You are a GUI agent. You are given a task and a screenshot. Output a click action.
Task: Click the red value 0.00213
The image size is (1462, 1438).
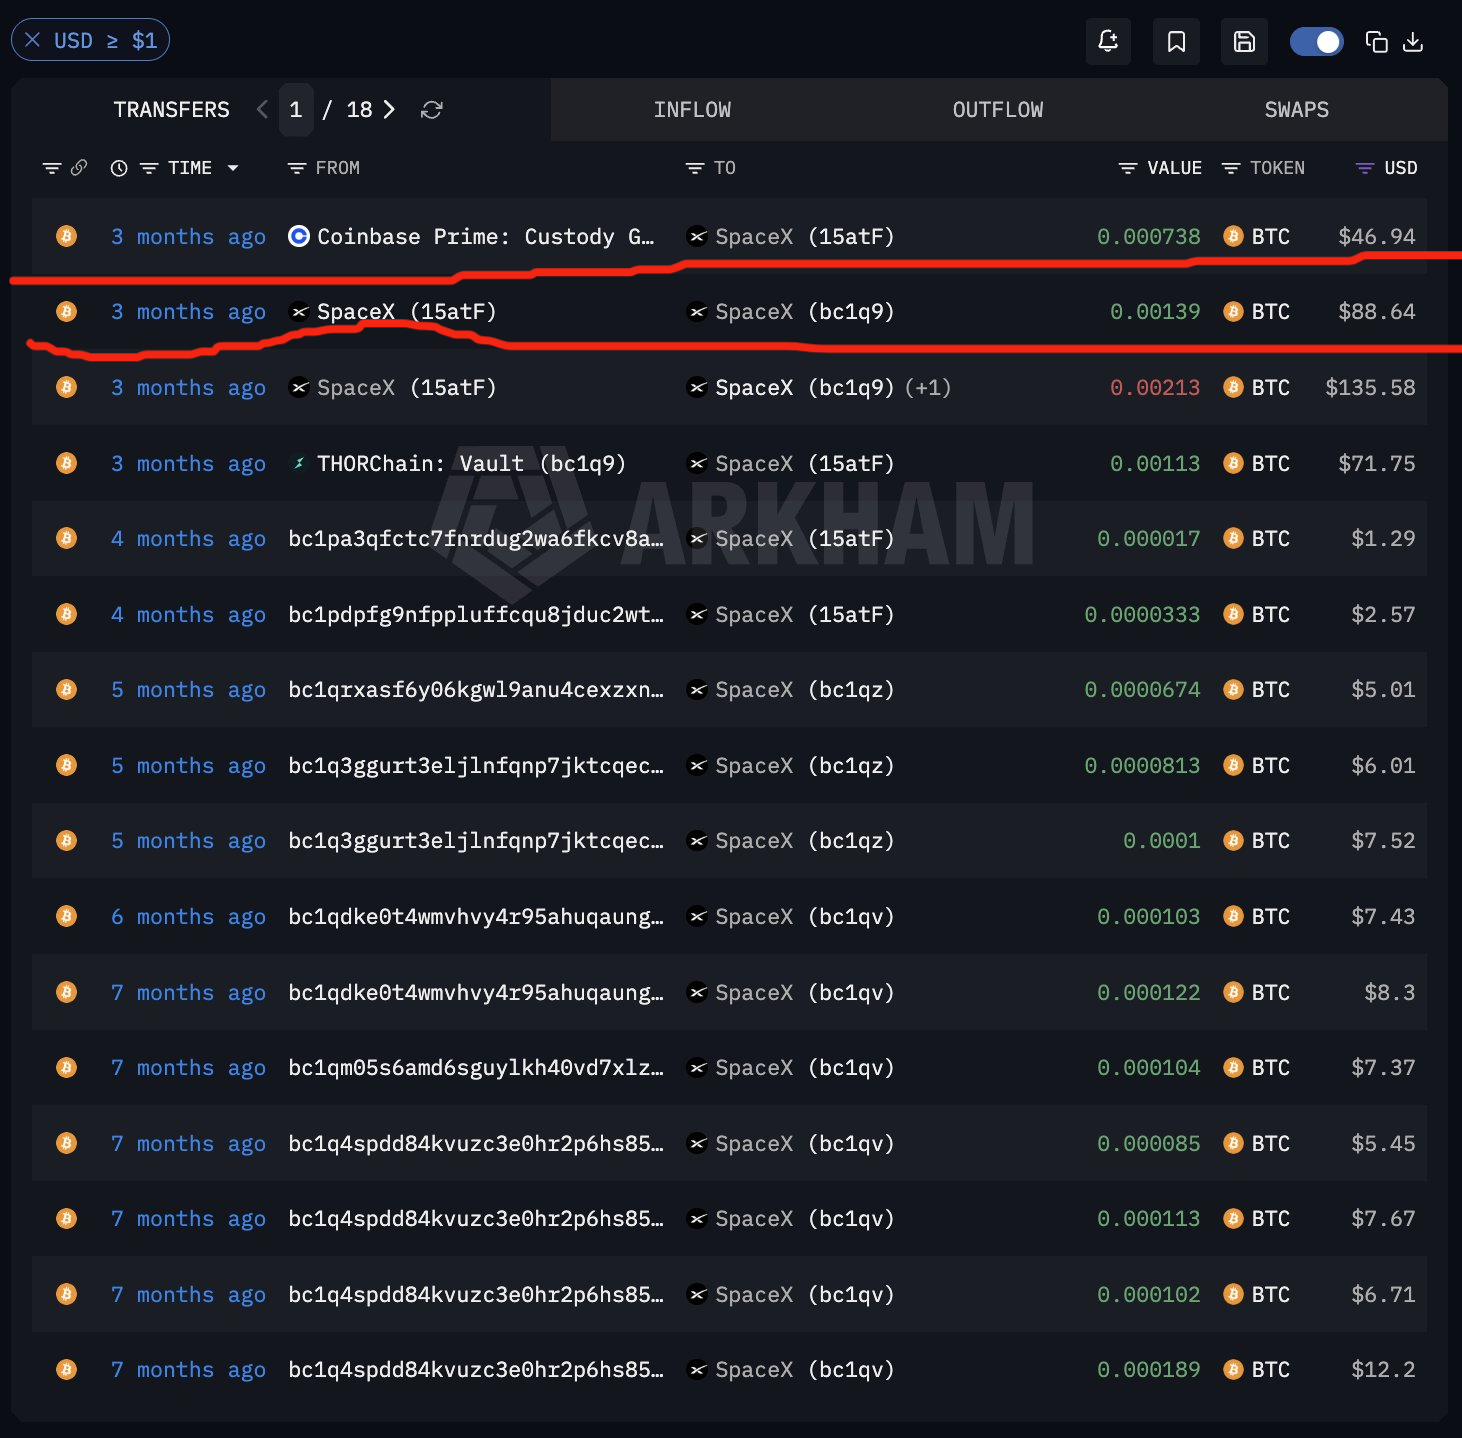pos(1155,388)
